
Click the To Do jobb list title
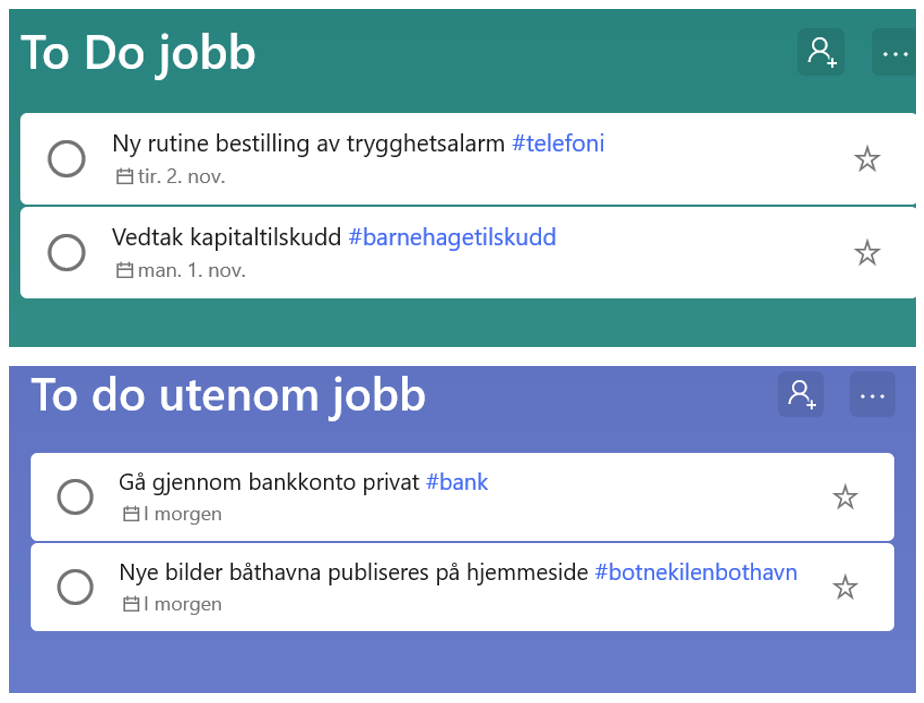coord(138,52)
